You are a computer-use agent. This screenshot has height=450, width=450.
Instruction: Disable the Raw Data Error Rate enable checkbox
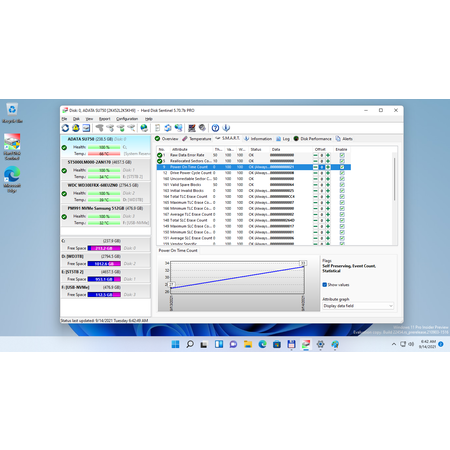click(342, 155)
